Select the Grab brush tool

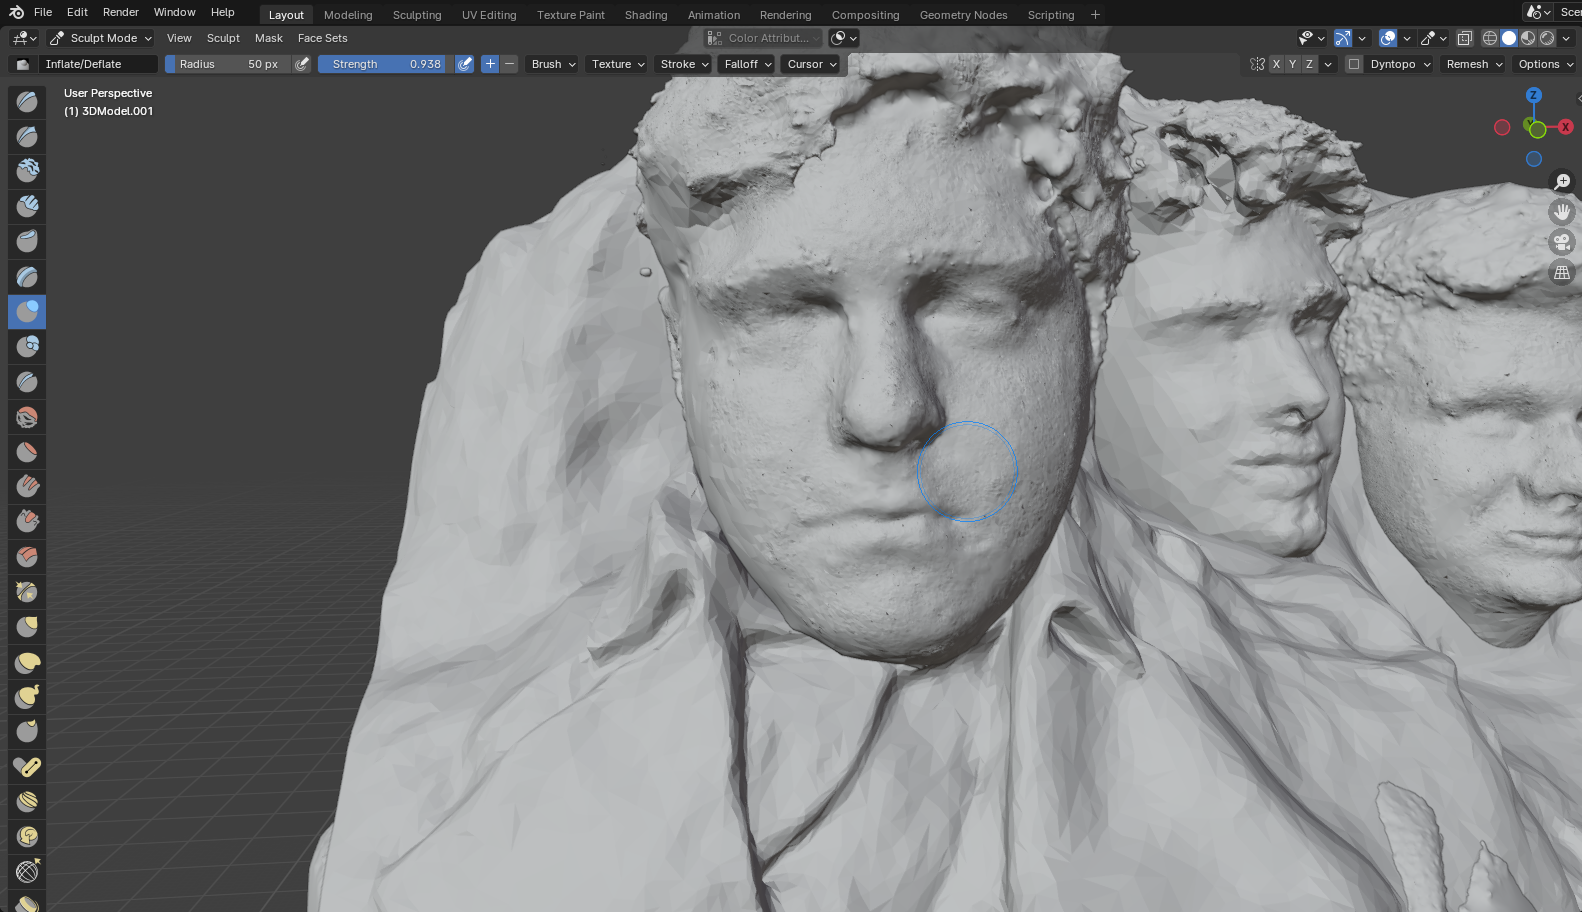[x=27, y=627]
